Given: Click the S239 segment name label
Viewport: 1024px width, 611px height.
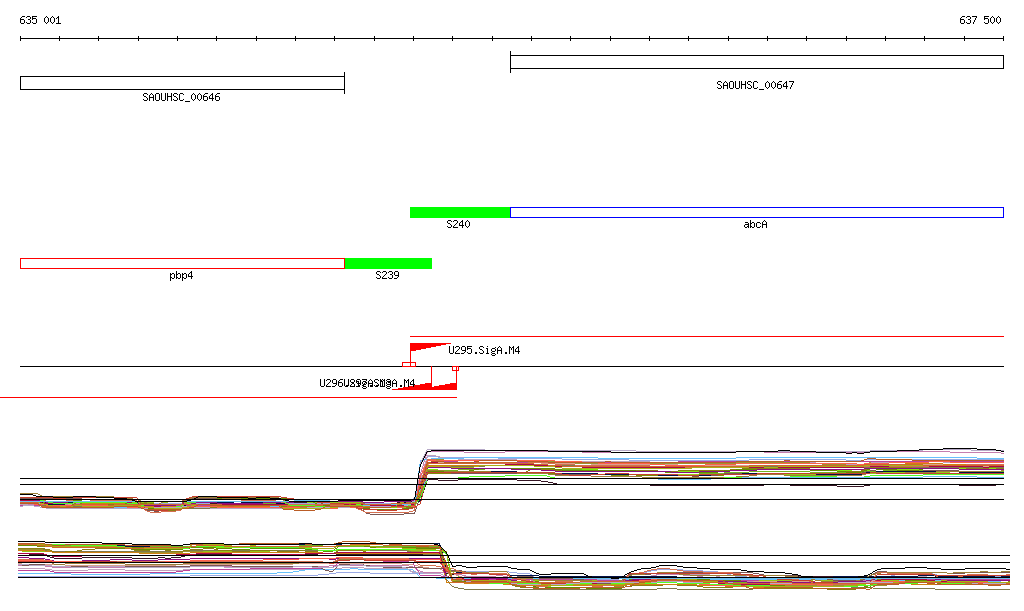Looking at the screenshot, I should 387,275.
